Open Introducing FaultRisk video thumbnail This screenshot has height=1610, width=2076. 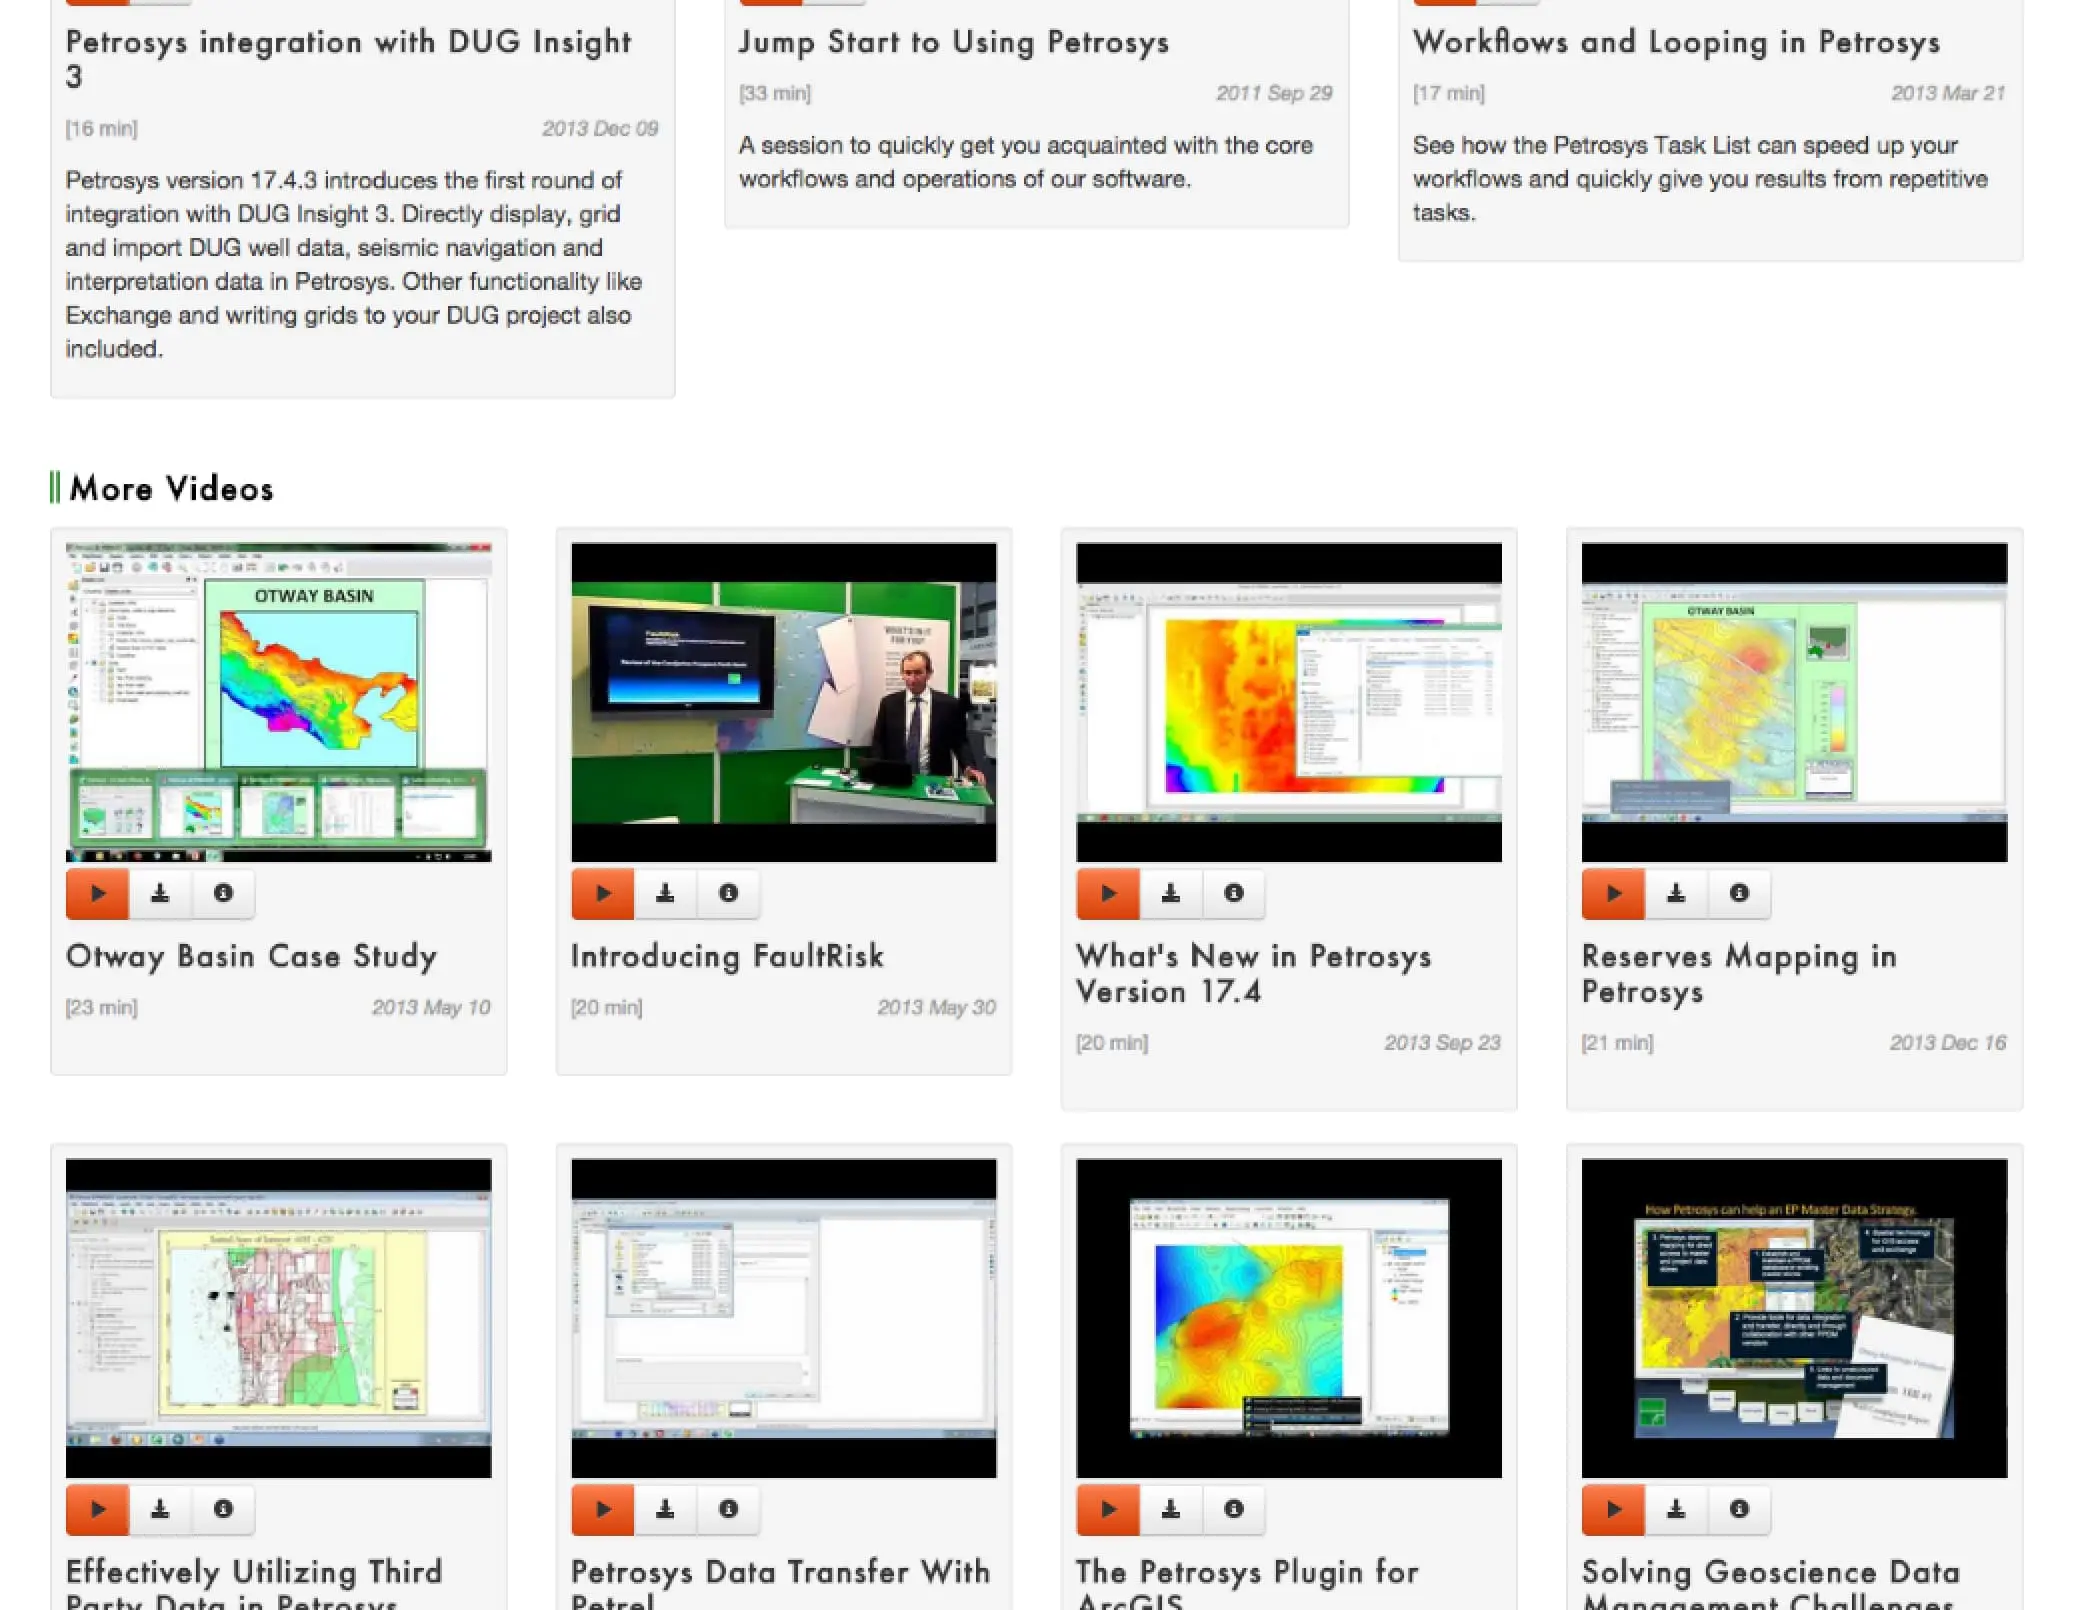[x=784, y=702]
